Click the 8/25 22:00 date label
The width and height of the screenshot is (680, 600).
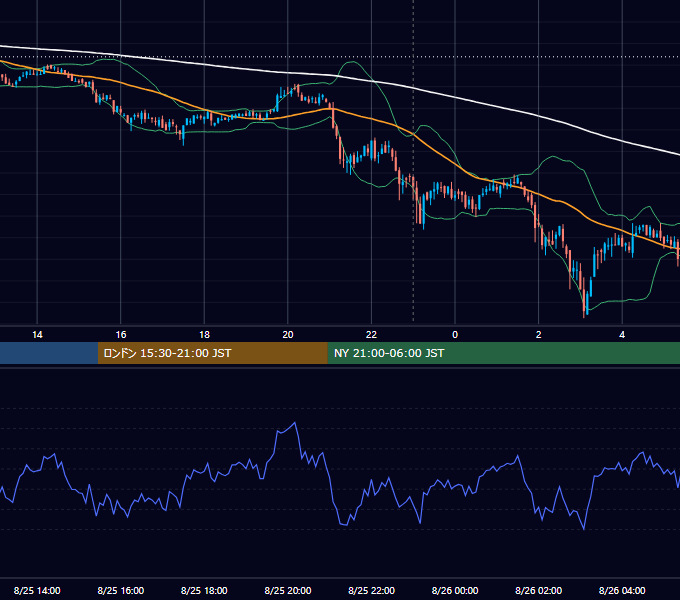pos(372,590)
